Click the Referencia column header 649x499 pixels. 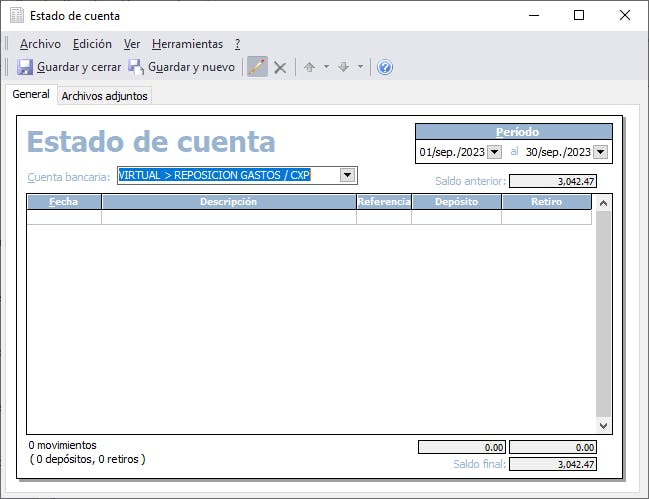(384, 202)
